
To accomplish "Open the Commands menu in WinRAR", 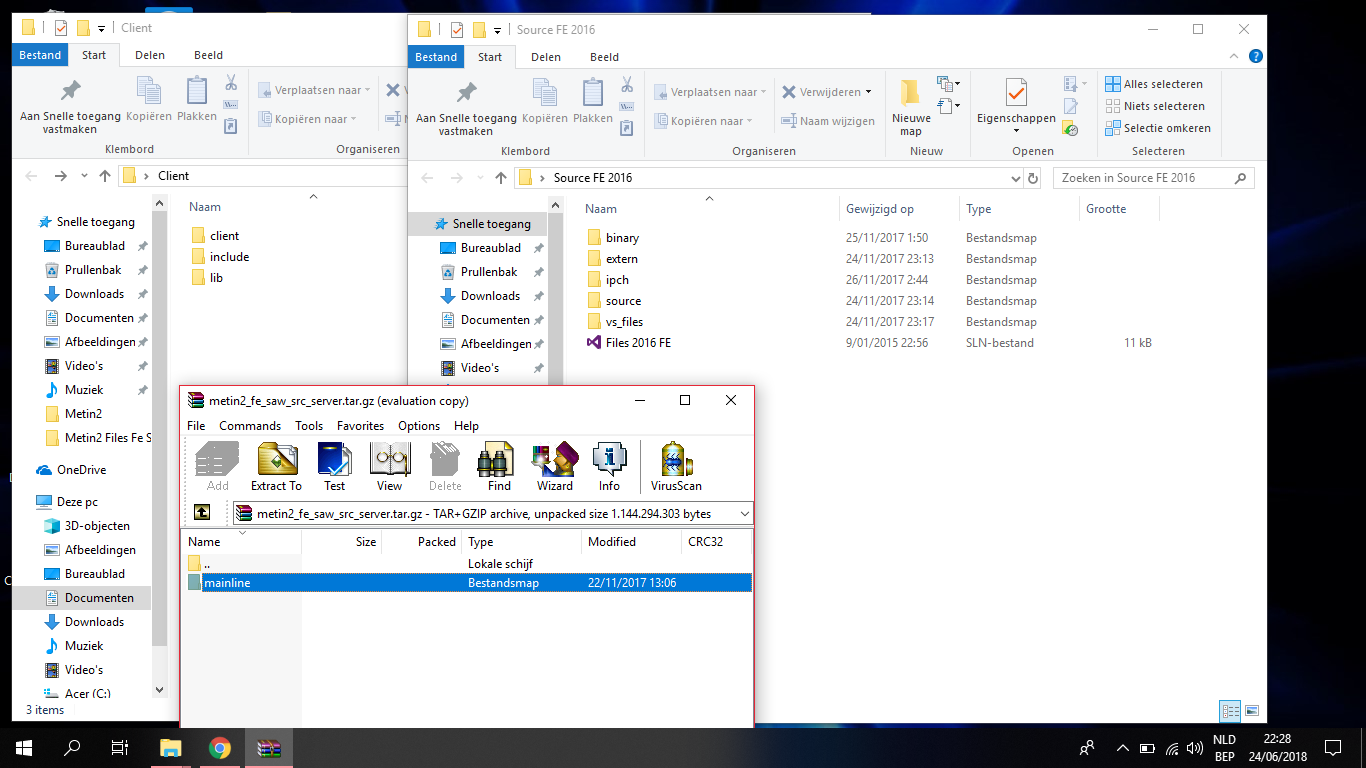I will (250, 426).
